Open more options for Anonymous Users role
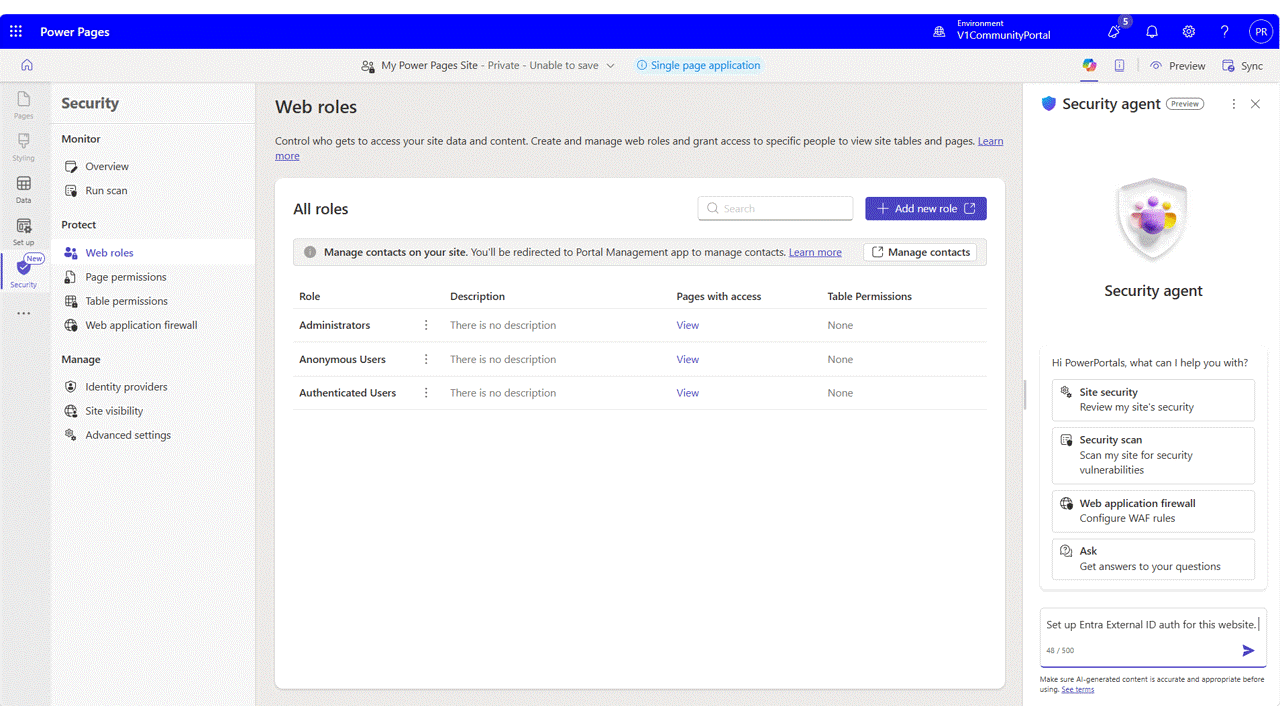The width and height of the screenshot is (1280, 718). [x=426, y=359]
